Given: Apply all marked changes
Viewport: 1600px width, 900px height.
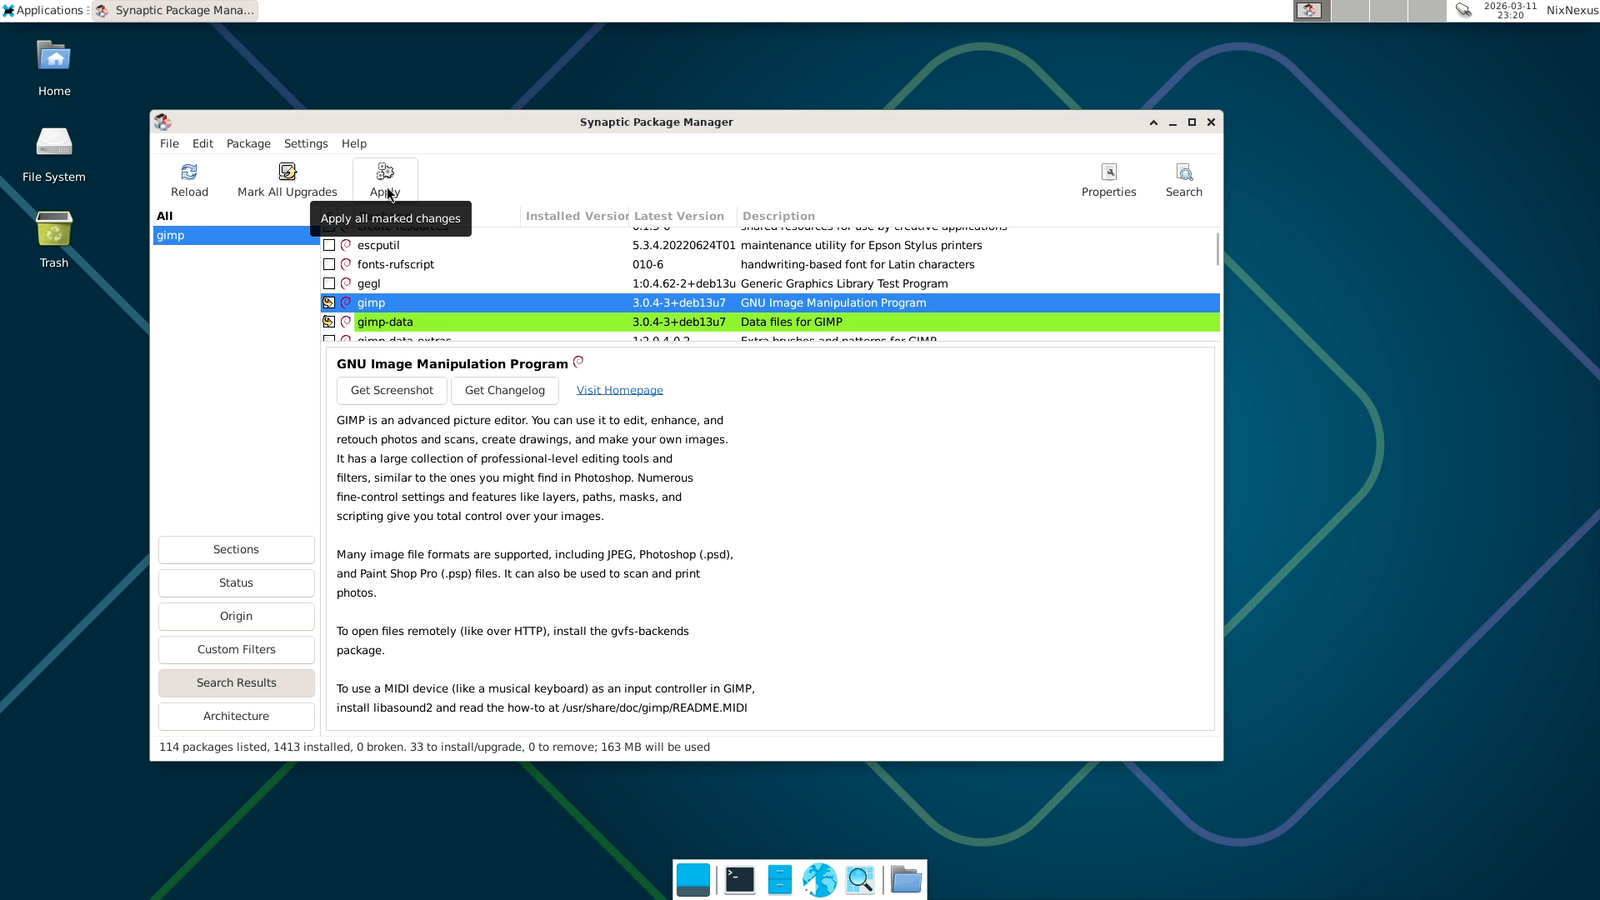Looking at the screenshot, I should point(385,175).
